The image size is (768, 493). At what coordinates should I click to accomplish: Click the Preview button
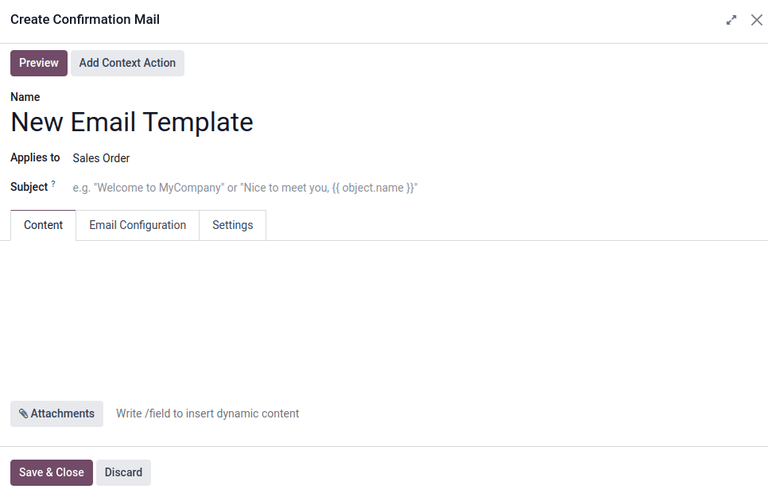click(39, 63)
